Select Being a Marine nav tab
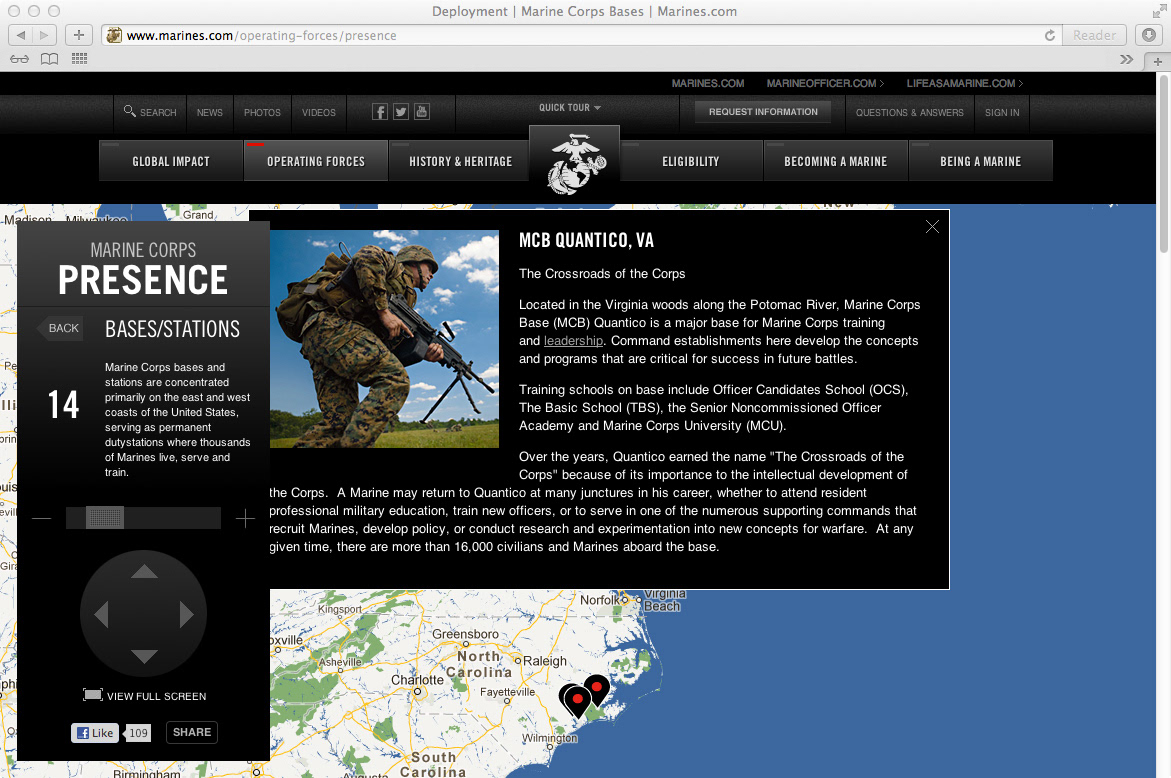 tap(981, 161)
